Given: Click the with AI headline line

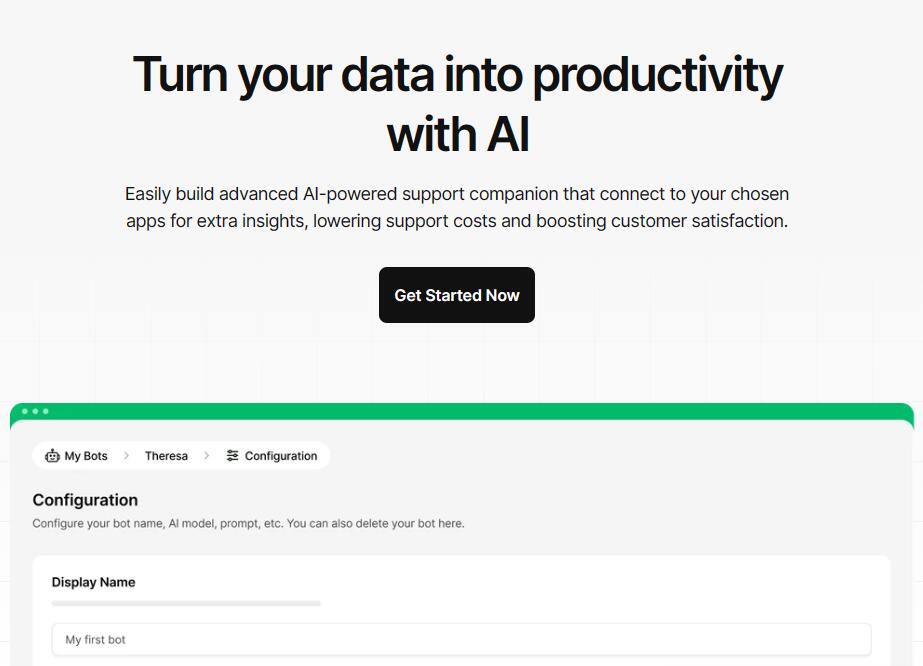Looking at the screenshot, I should coord(458,135).
